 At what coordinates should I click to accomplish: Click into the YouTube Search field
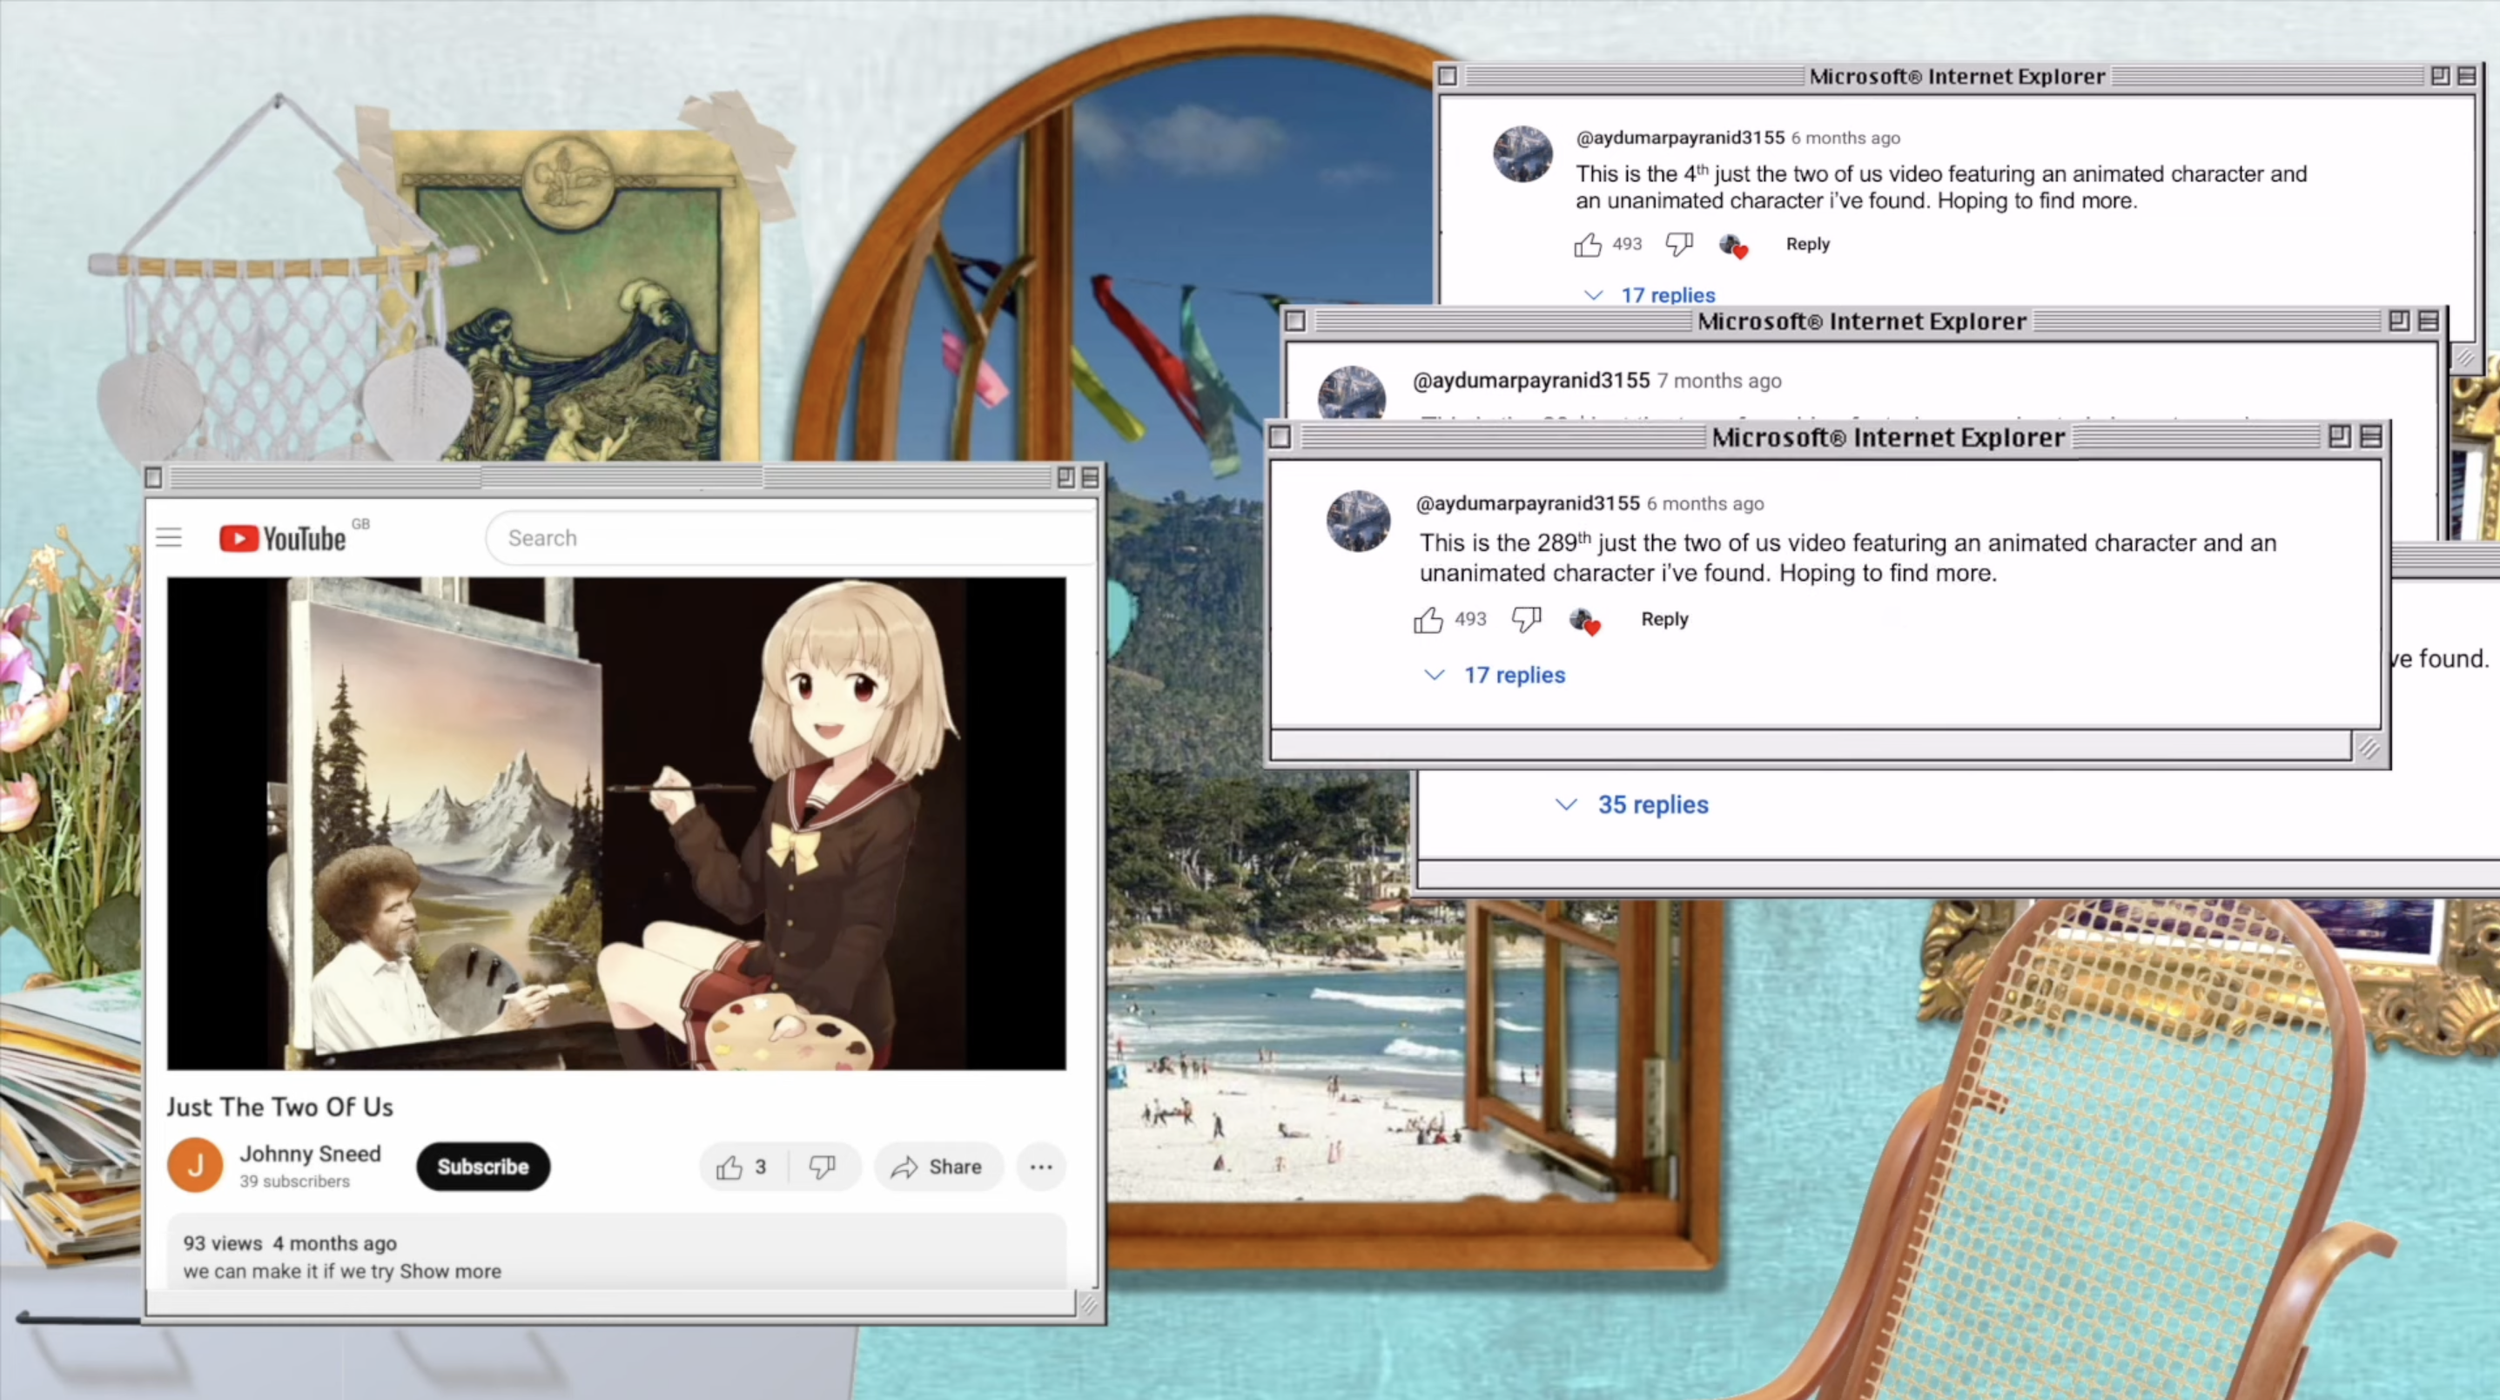[x=790, y=538]
